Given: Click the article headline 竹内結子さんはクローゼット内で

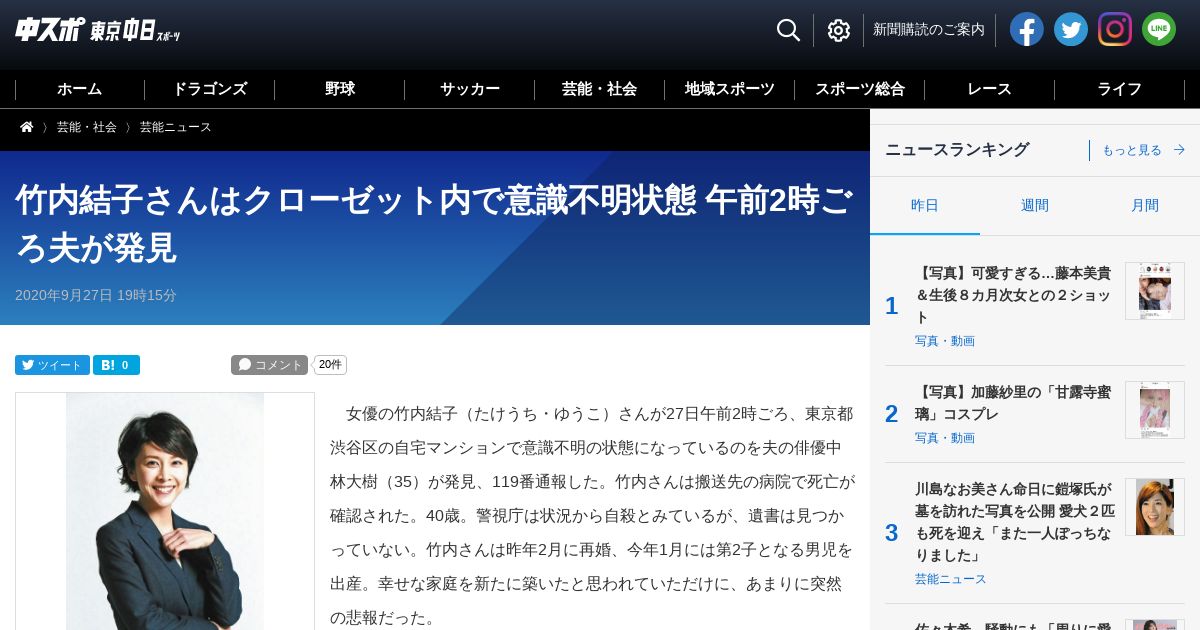Looking at the screenshot, I should tap(434, 223).
